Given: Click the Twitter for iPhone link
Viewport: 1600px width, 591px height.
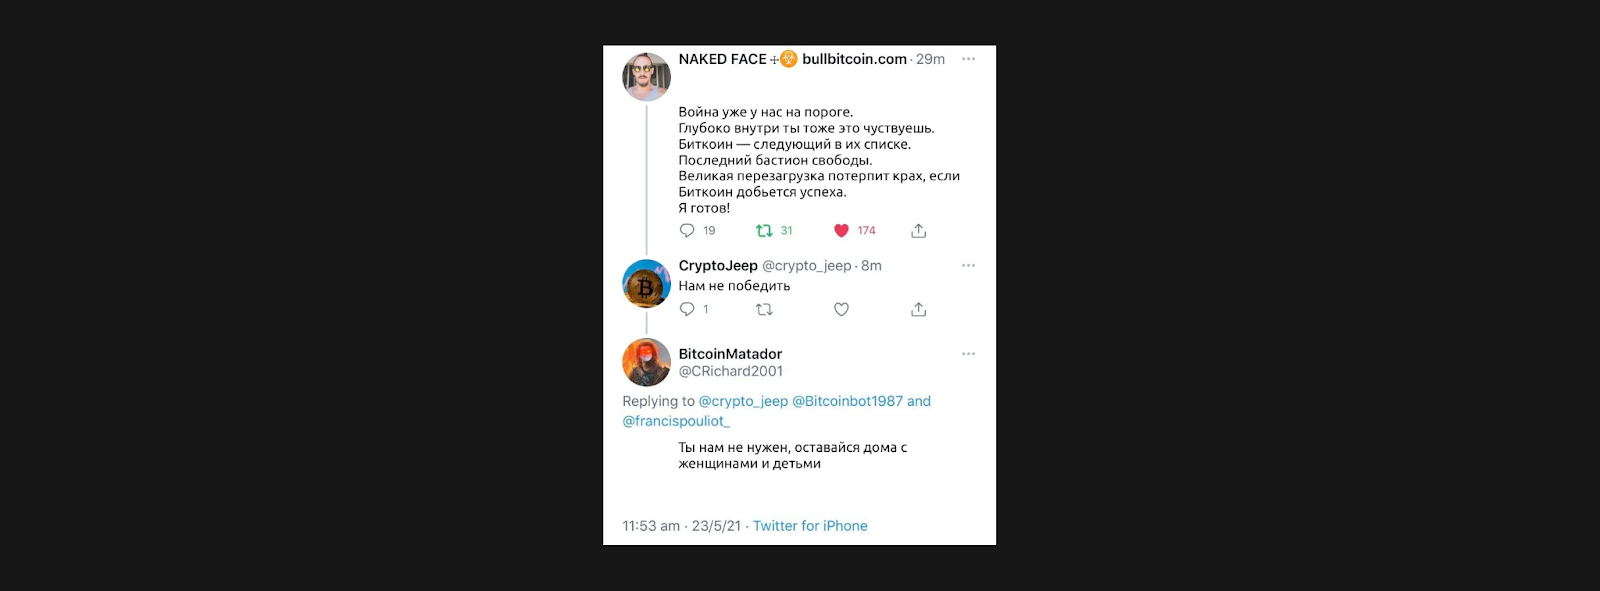Looking at the screenshot, I should point(810,526).
